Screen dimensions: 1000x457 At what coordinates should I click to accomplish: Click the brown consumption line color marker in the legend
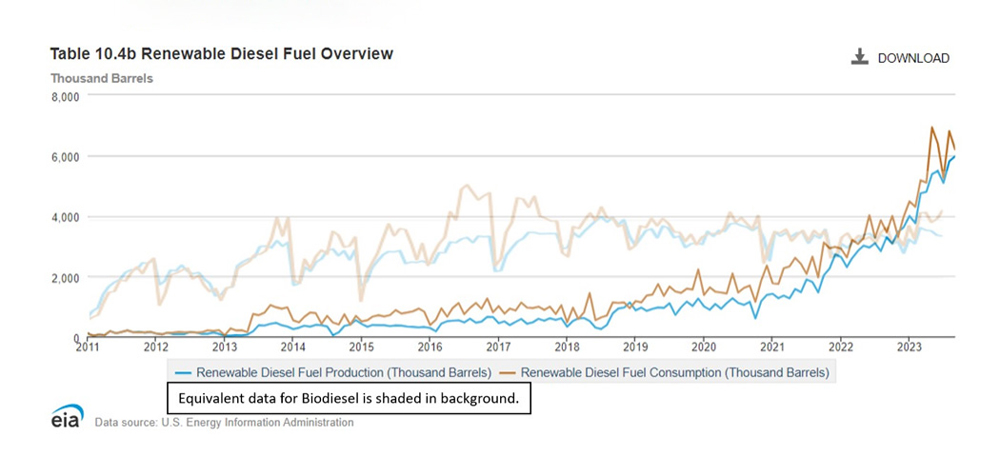(509, 372)
